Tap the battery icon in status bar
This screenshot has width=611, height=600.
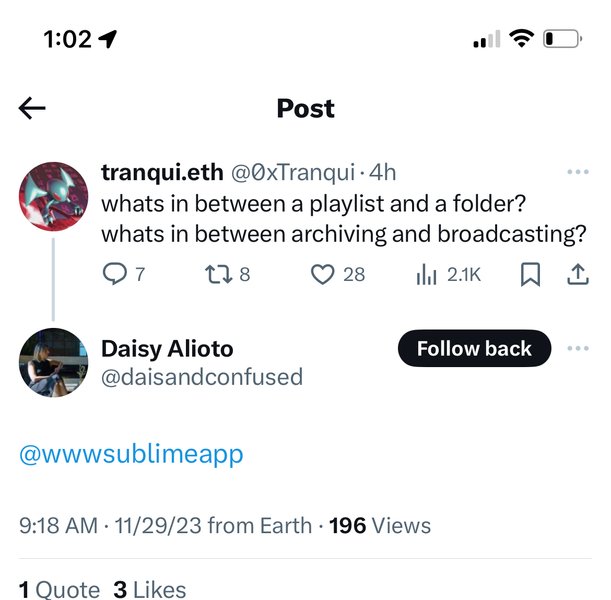[x=562, y=39]
